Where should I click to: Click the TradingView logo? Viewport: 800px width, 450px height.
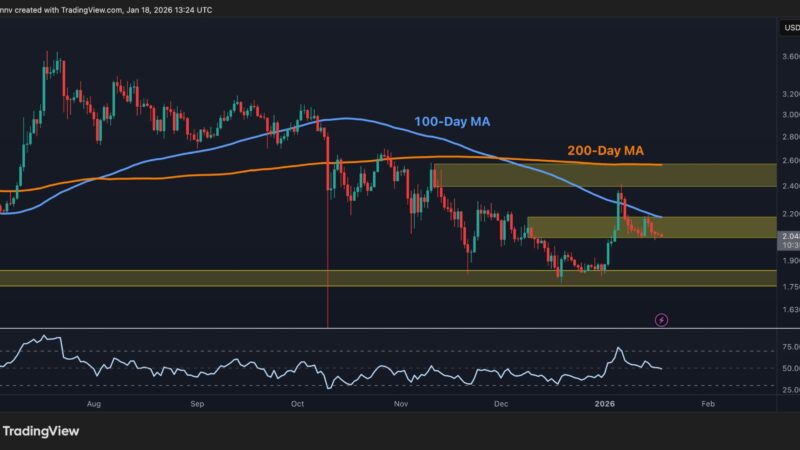[x=40, y=431]
